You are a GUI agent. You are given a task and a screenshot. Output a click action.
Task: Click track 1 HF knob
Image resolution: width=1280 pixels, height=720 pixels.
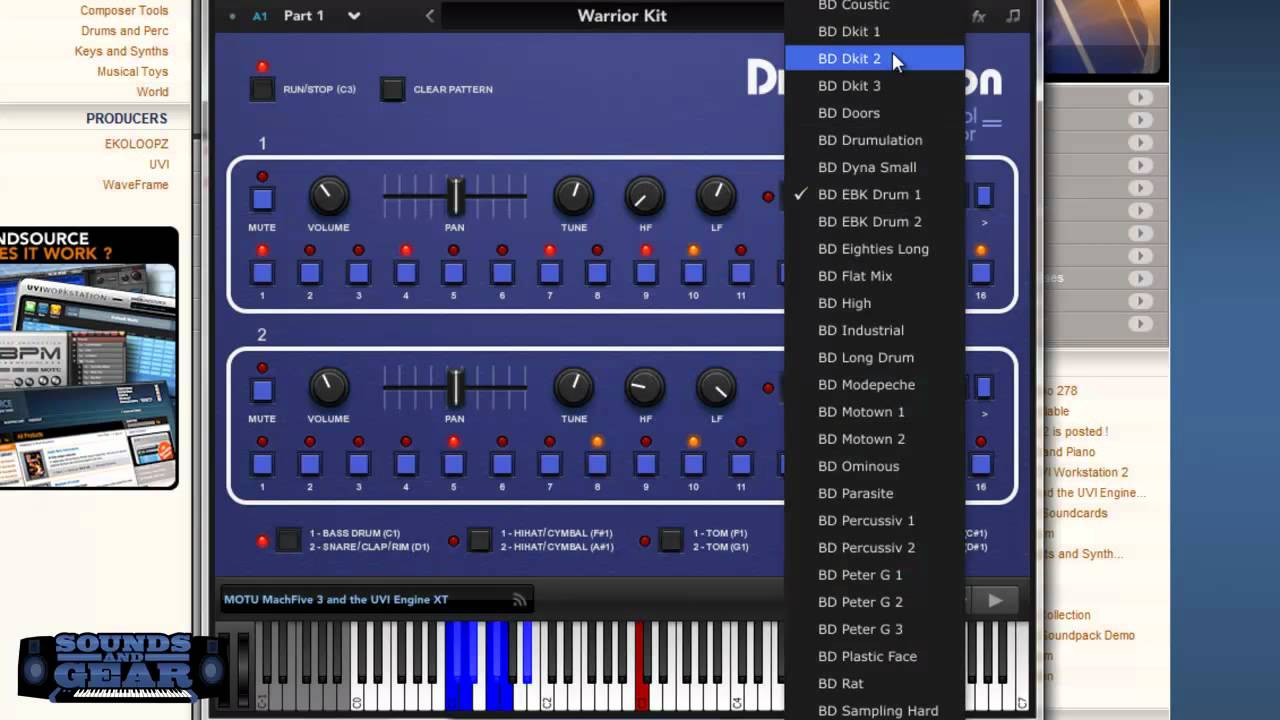(x=645, y=196)
